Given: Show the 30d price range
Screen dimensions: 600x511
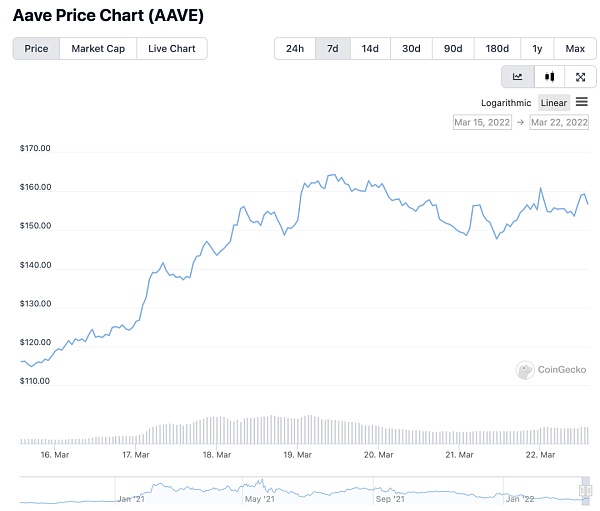Looking at the screenshot, I should [411, 48].
